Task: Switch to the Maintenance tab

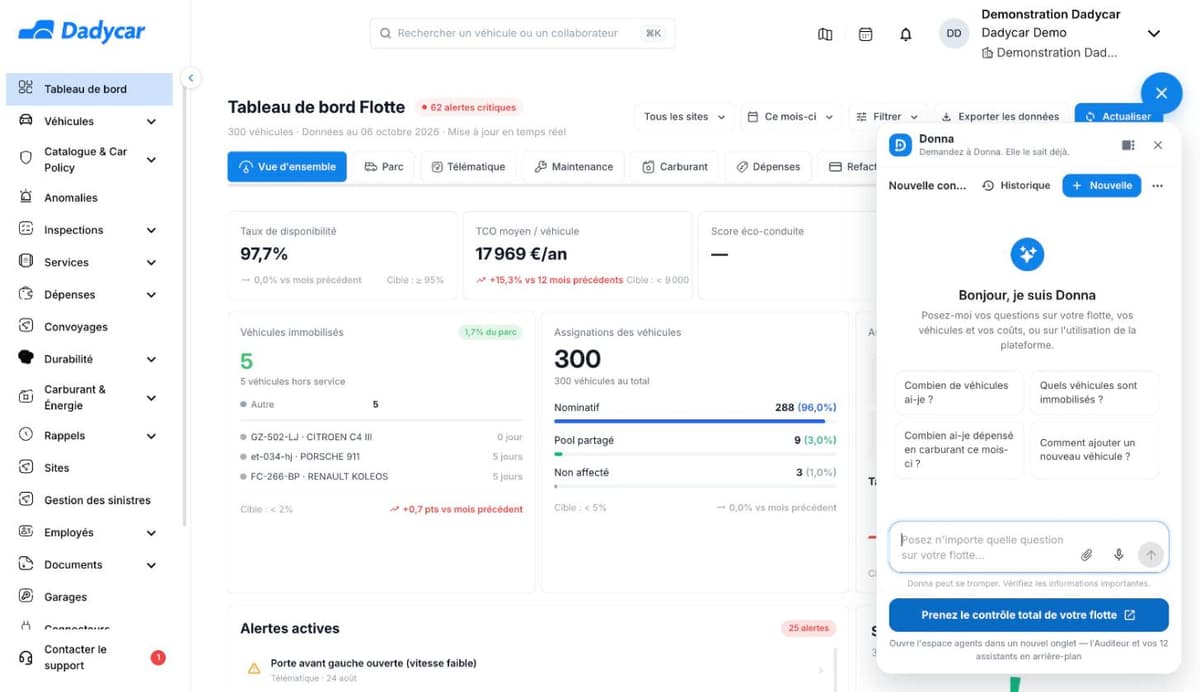Action: click(x=573, y=167)
